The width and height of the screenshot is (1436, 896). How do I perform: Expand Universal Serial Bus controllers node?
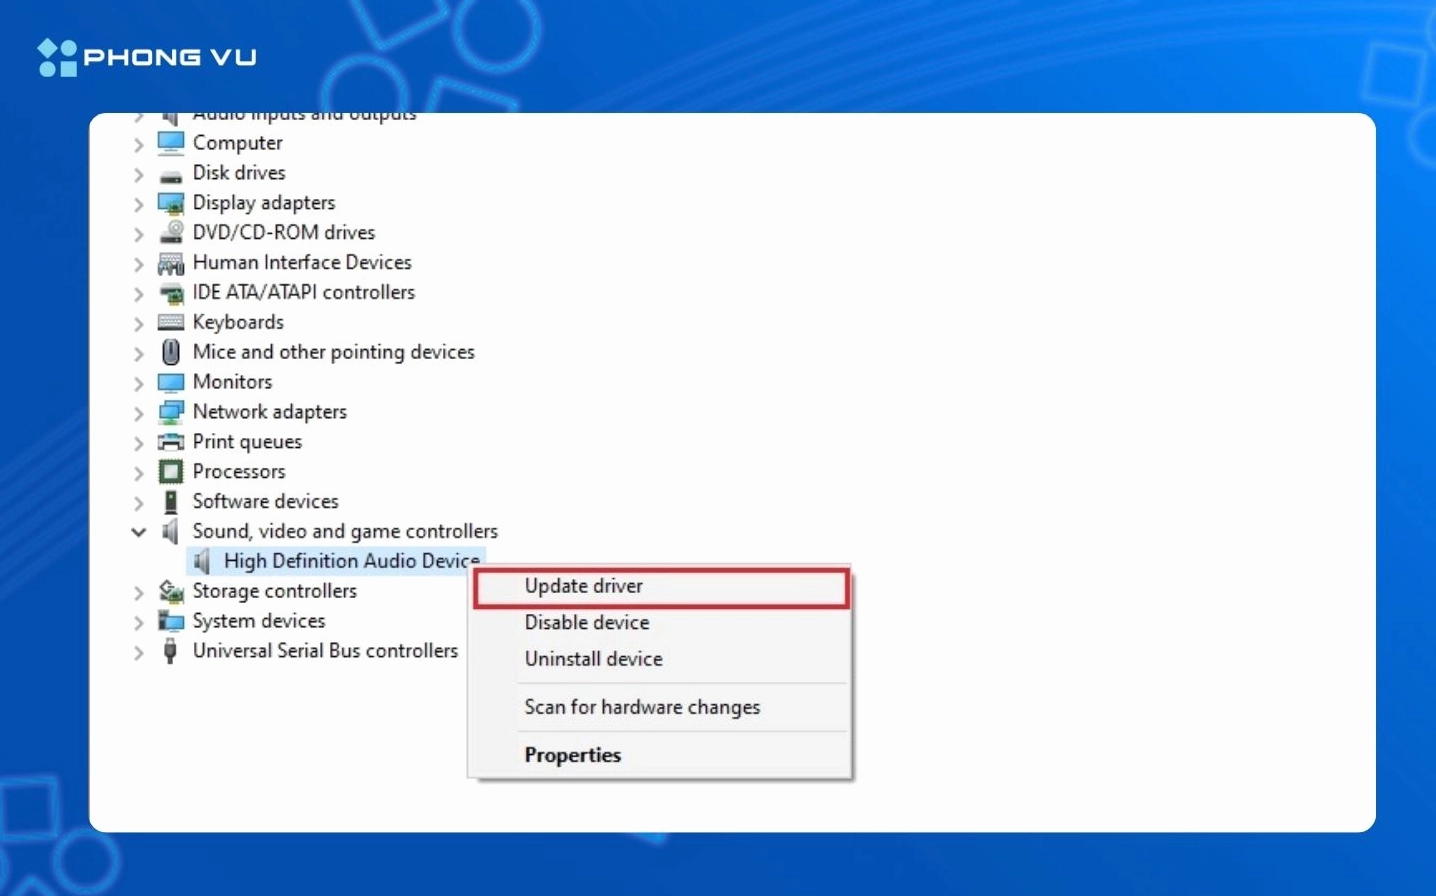coord(138,653)
